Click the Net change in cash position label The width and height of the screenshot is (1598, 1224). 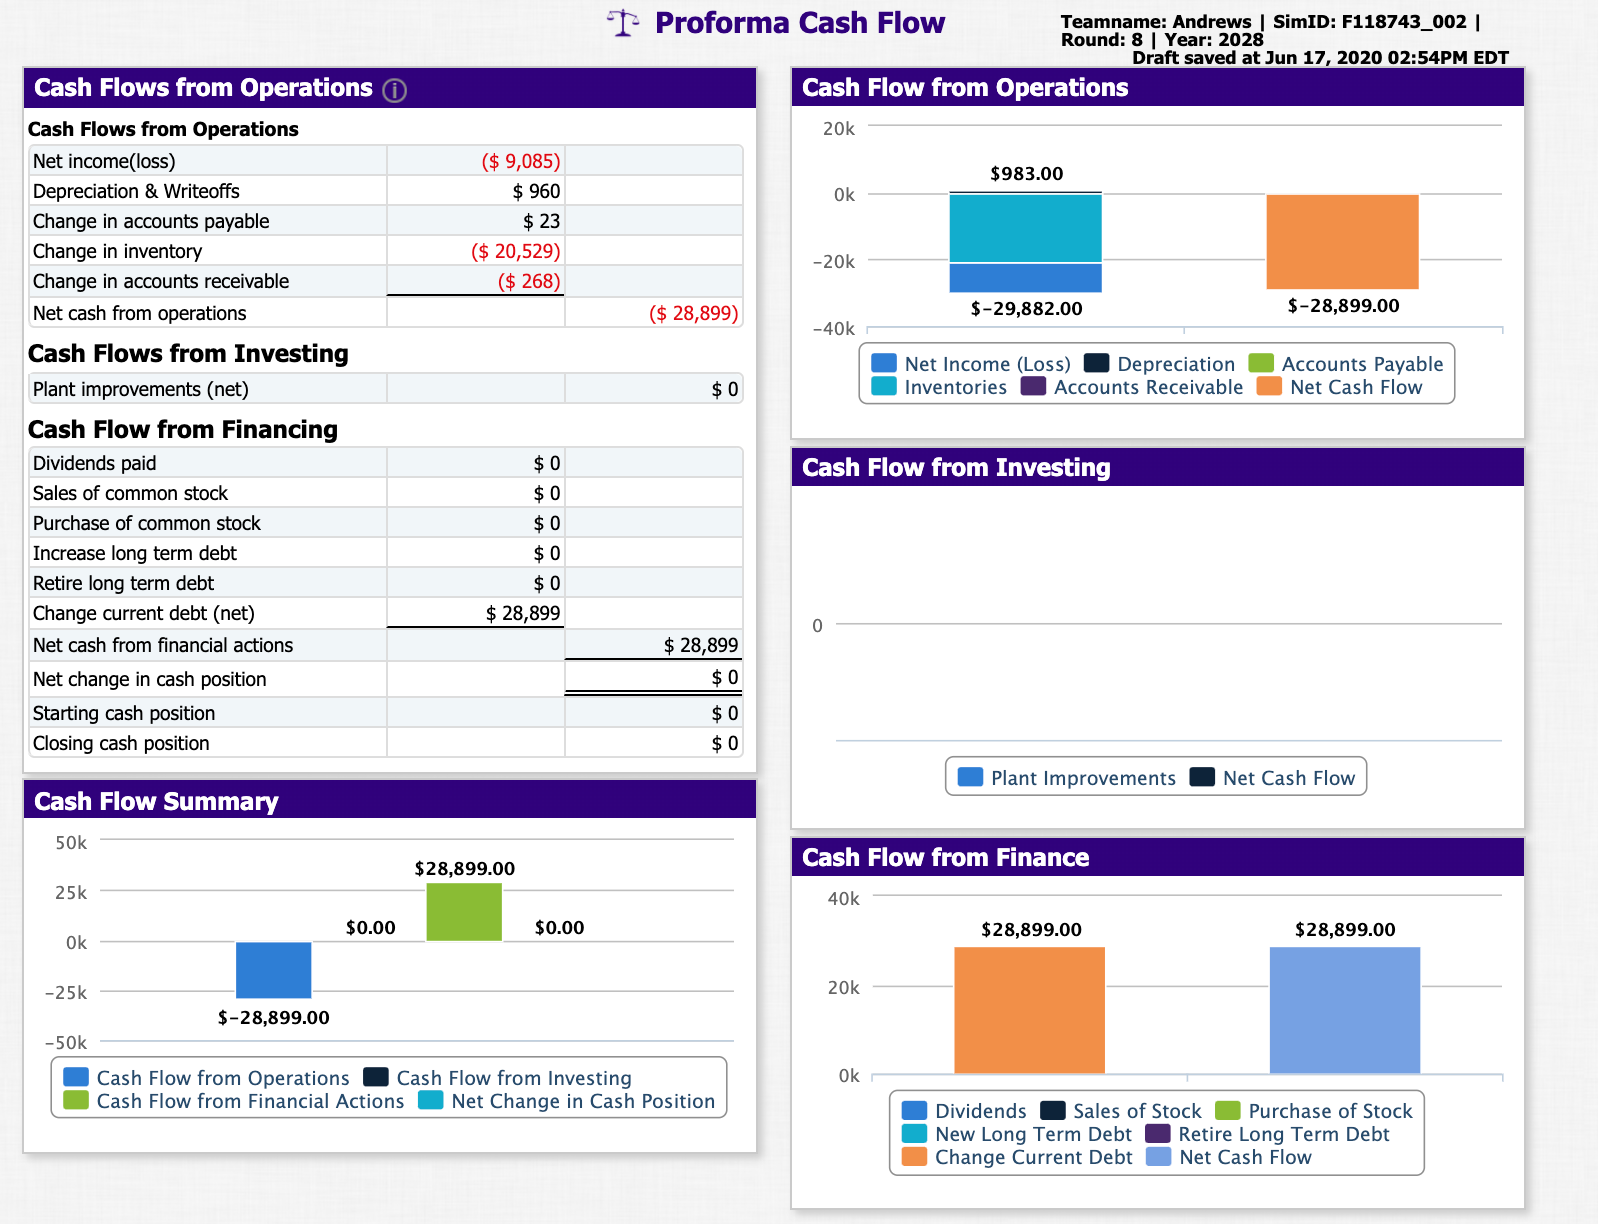(x=150, y=679)
